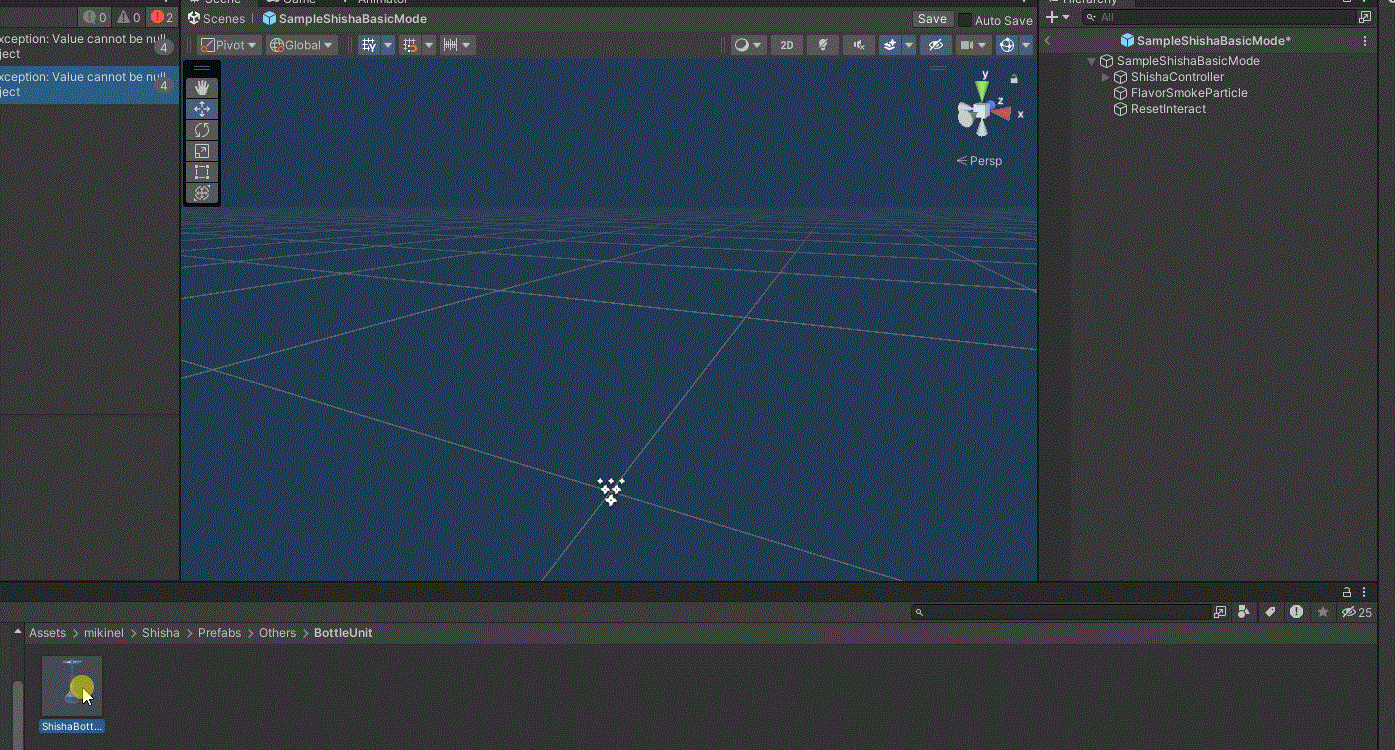Open Search by Label in Project panel
This screenshot has height=750, width=1395.
pyautogui.click(x=1270, y=612)
